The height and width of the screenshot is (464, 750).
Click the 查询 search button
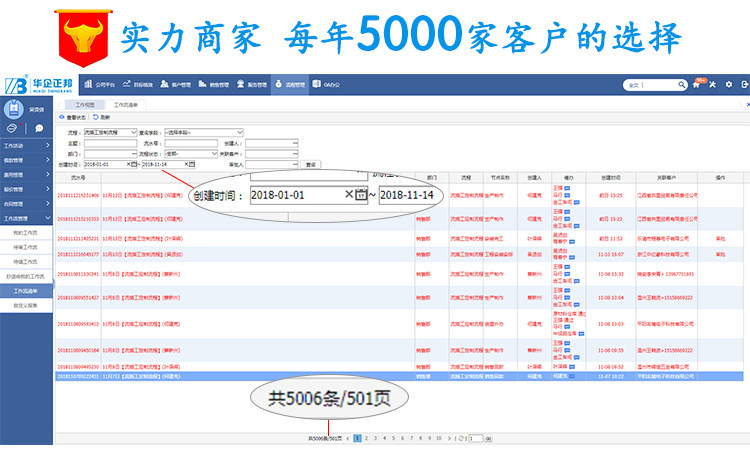coord(311,165)
